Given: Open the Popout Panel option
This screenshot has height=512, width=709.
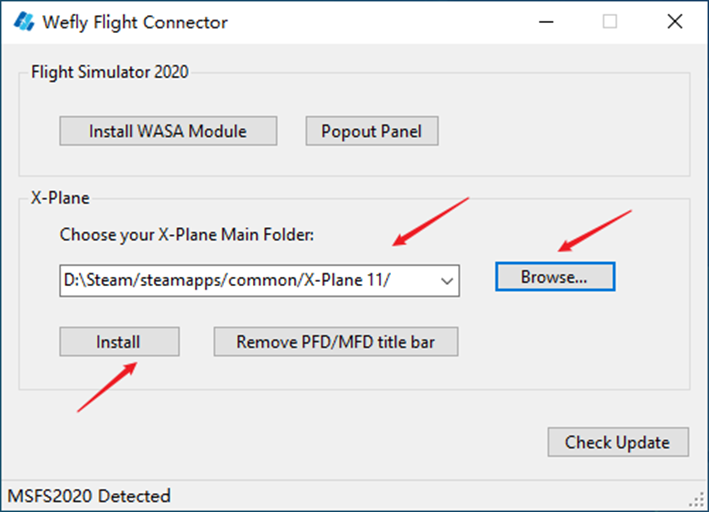Looking at the screenshot, I should click(372, 131).
